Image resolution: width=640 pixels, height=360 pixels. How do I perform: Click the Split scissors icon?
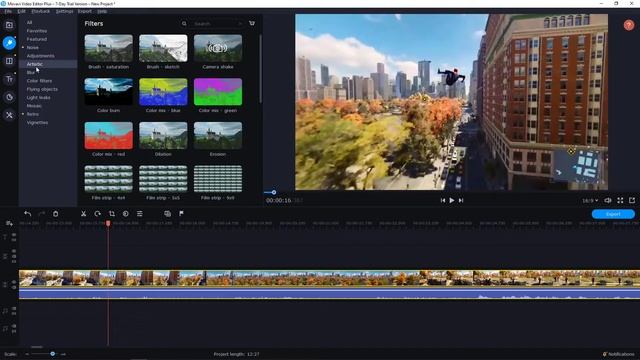[83, 213]
